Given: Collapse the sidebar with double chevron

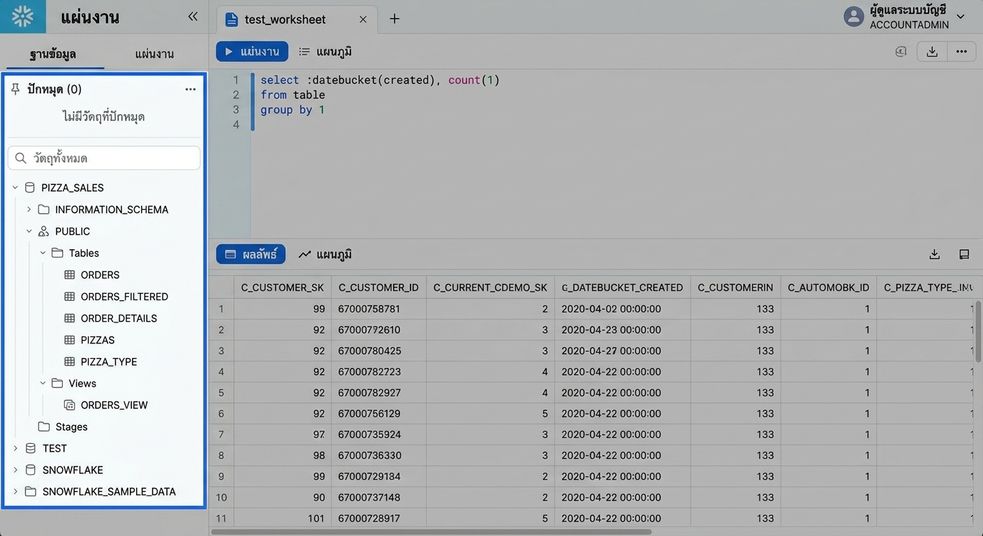Looking at the screenshot, I should 193,16.
